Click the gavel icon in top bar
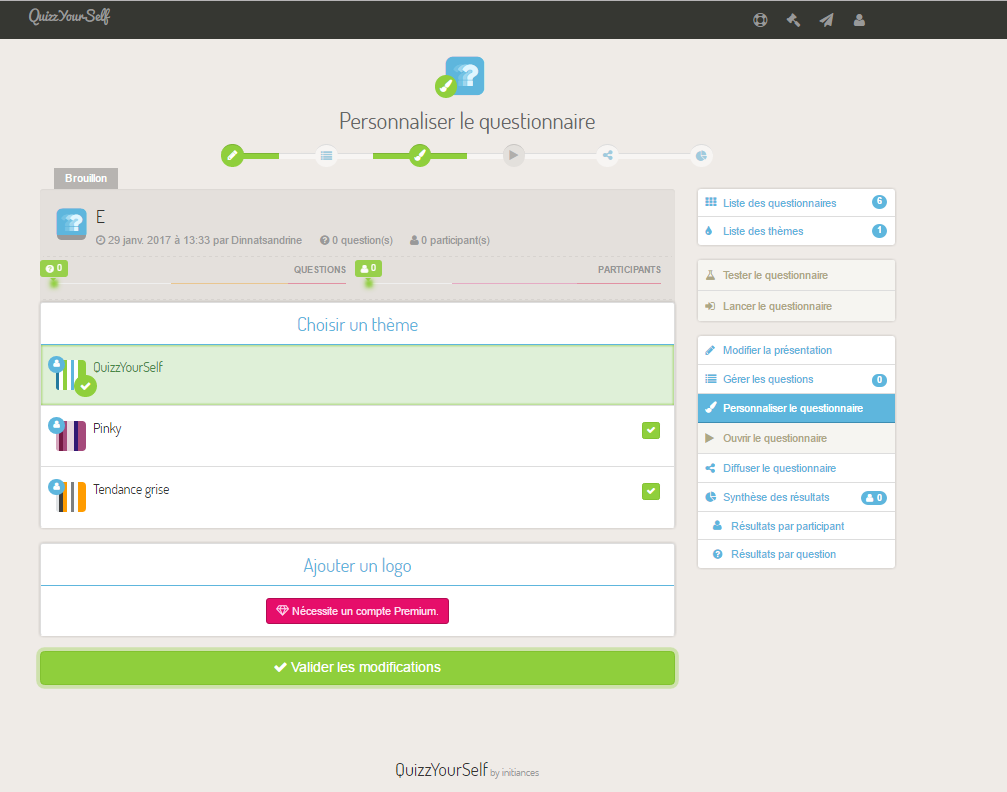Viewport: 1007px width, 792px height. pos(793,20)
